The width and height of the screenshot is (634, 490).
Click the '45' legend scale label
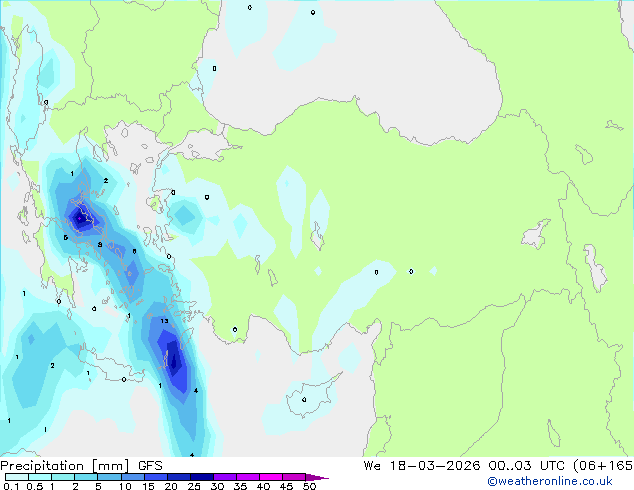click(287, 486)
